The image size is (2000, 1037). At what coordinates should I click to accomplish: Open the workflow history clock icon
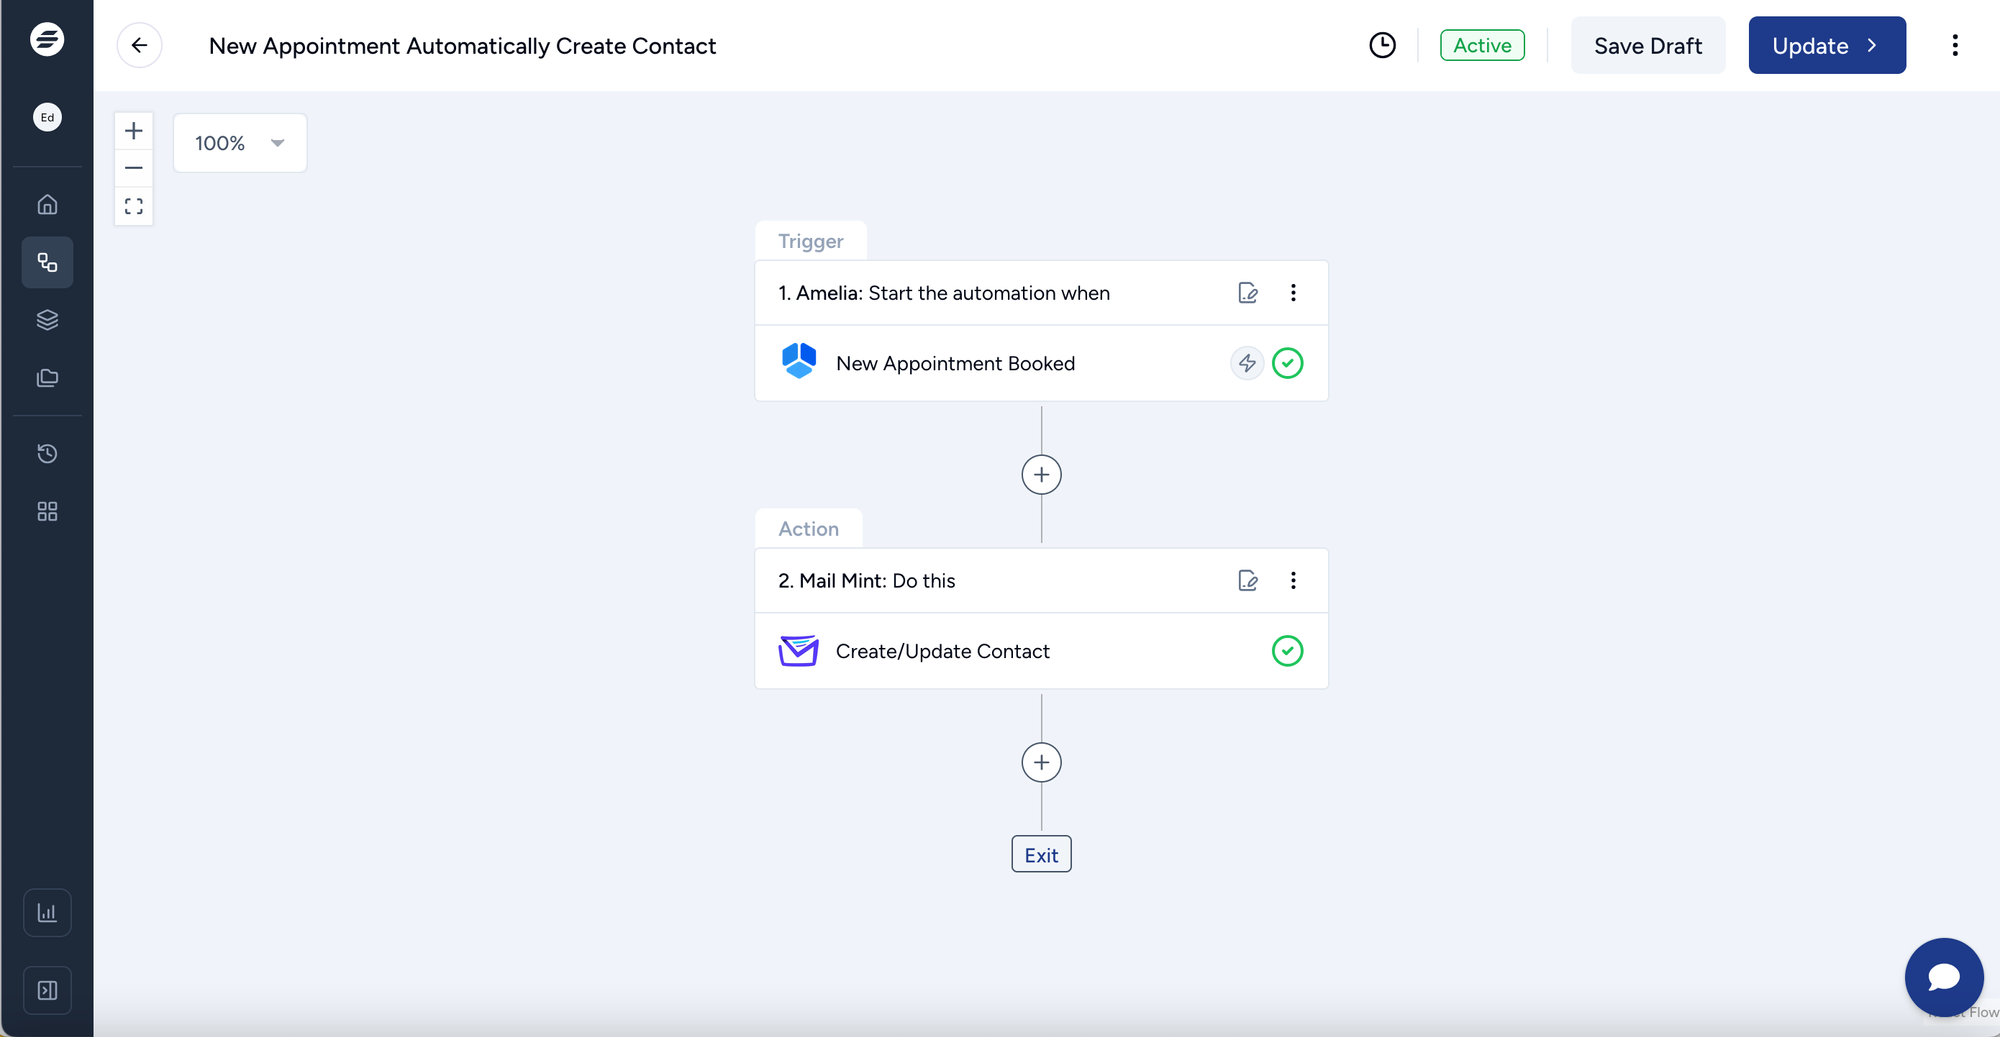pos(1382,46)
